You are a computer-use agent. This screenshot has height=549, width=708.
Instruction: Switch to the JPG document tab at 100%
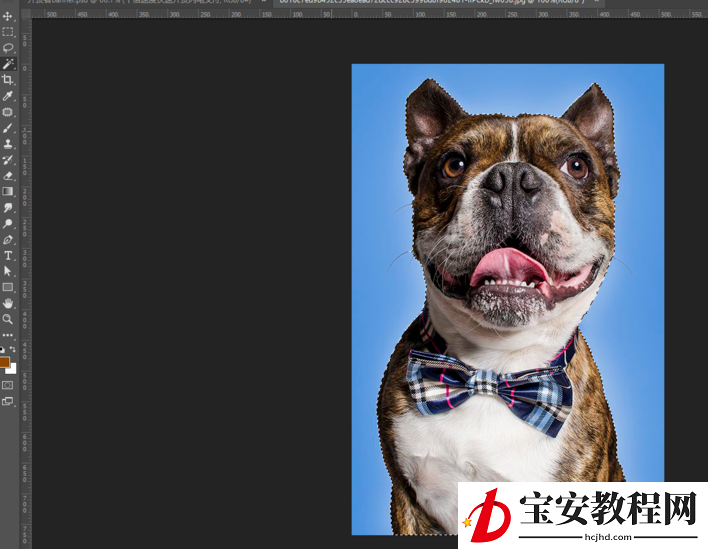(436, 1)
